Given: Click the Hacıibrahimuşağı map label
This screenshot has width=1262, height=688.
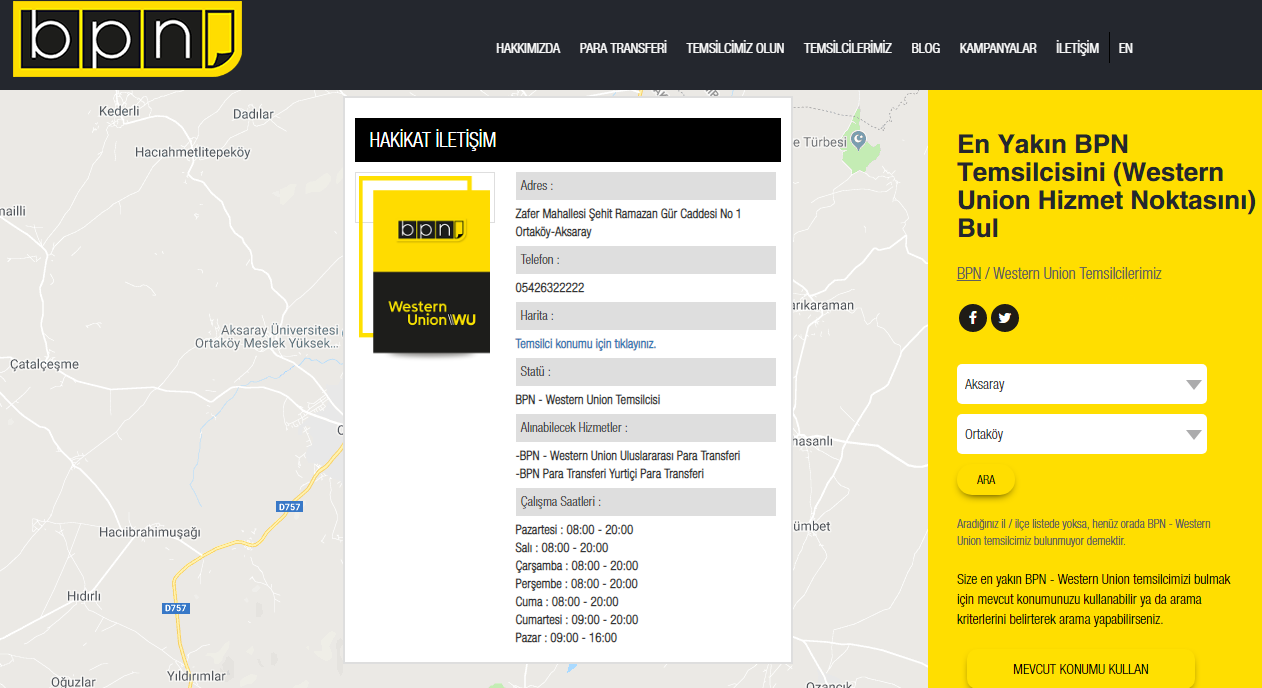Looking at the screenshot, I should [150, 531].
